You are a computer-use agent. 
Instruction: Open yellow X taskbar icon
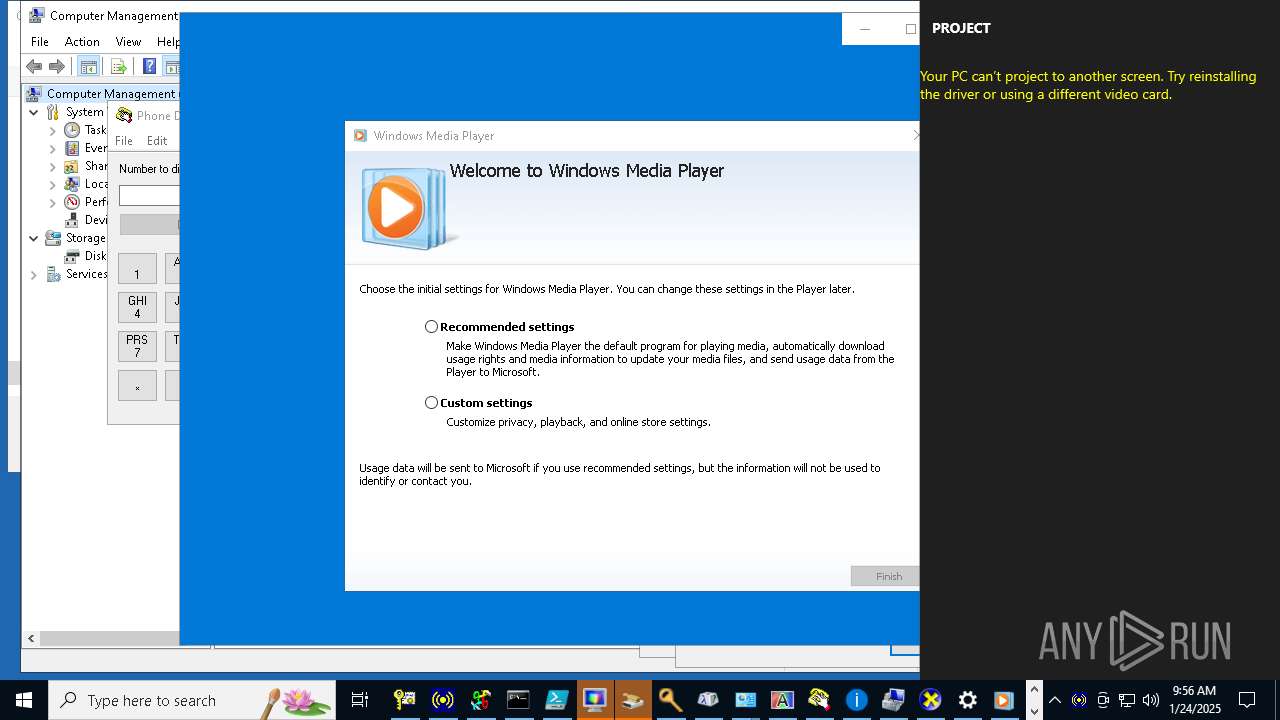pos(931,700)
